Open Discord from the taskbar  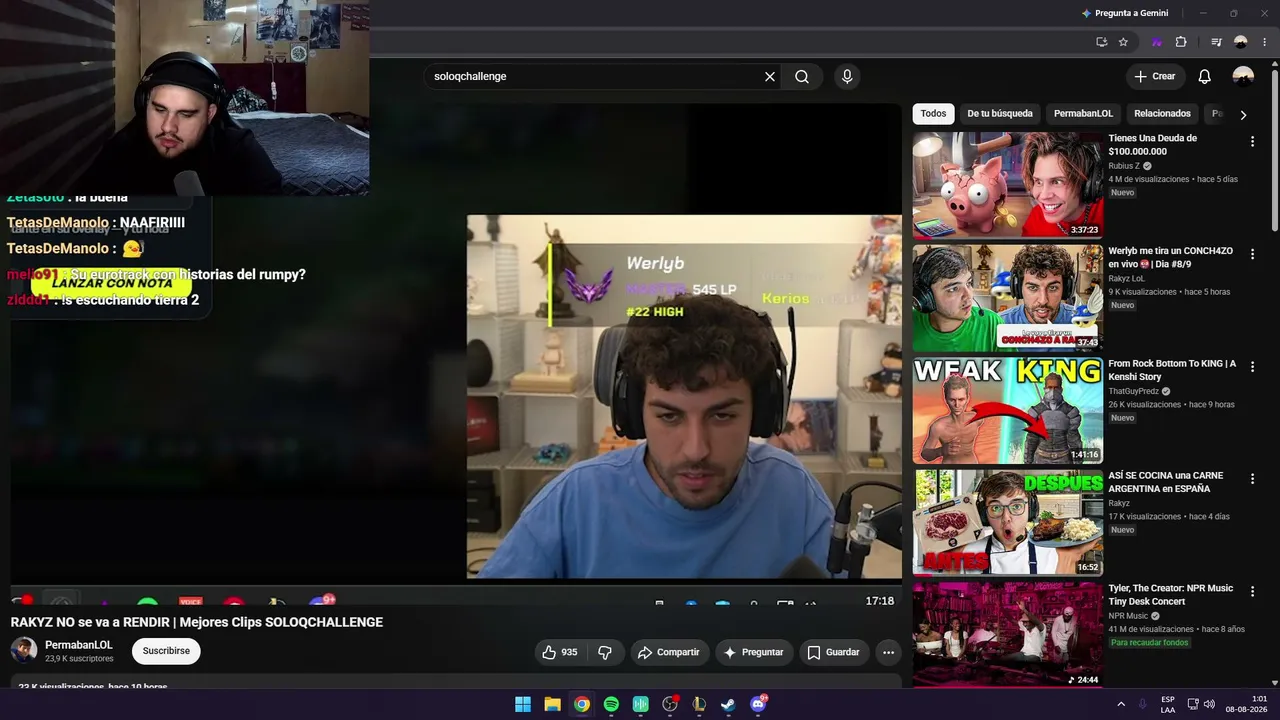(x=758, y=704)
